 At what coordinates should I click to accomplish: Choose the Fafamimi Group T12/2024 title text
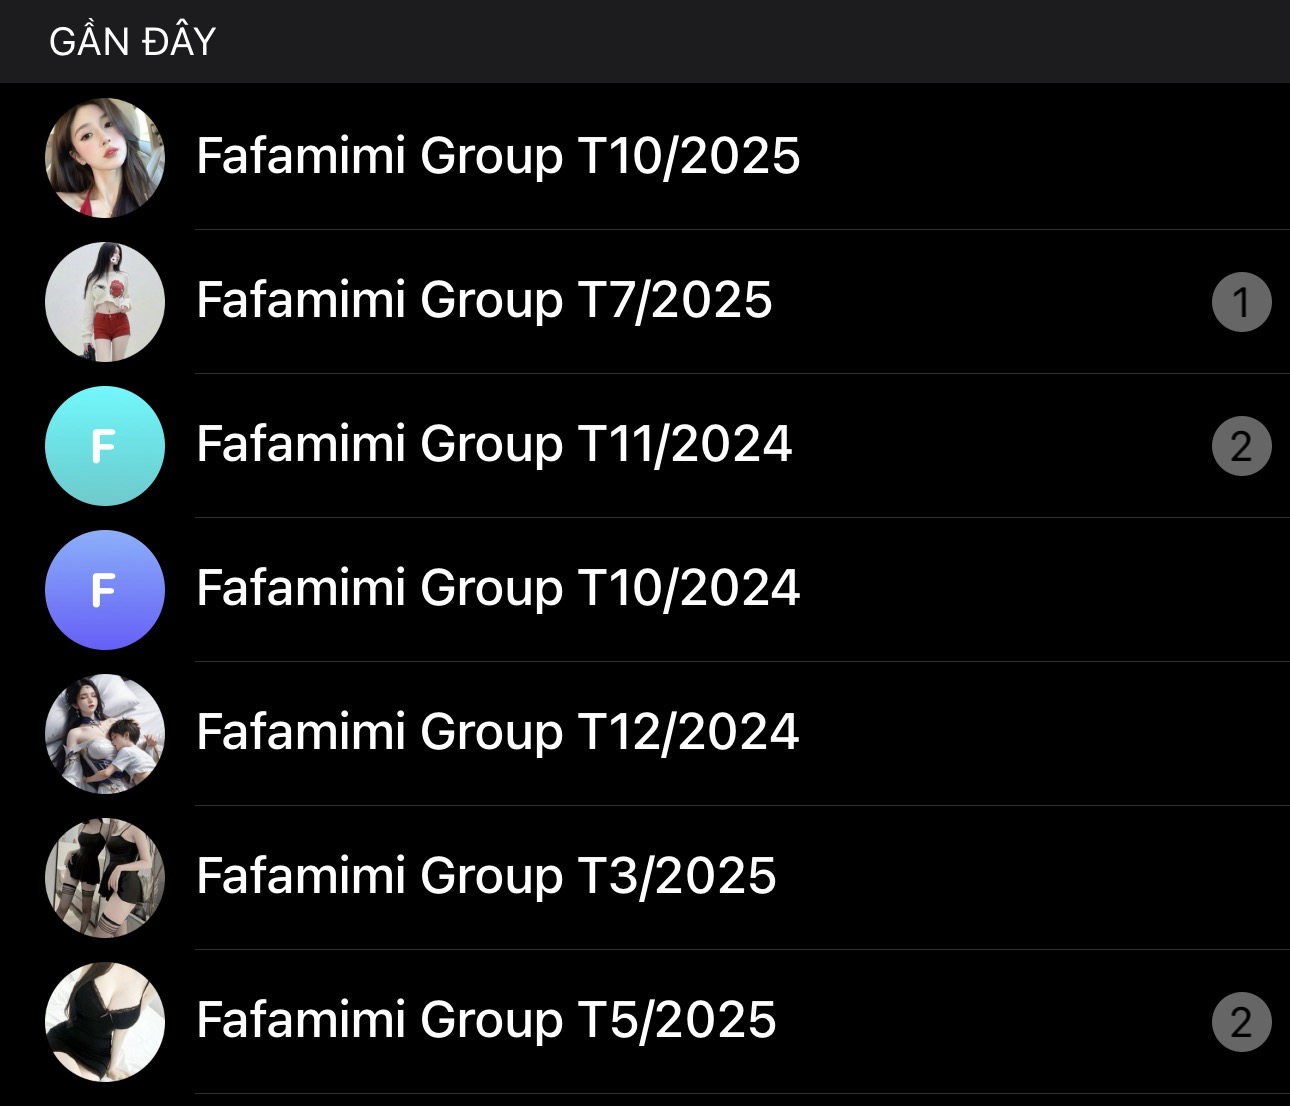pyautogui.click(x=498, y=732)
